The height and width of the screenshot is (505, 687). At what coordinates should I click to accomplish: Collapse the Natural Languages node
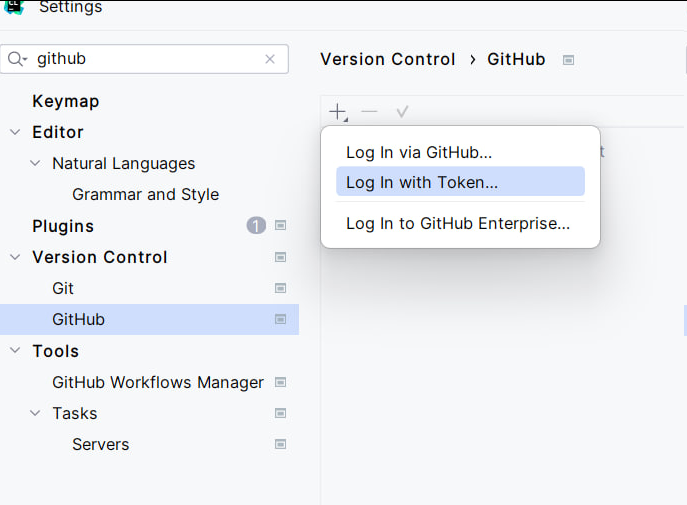point(35,163)
